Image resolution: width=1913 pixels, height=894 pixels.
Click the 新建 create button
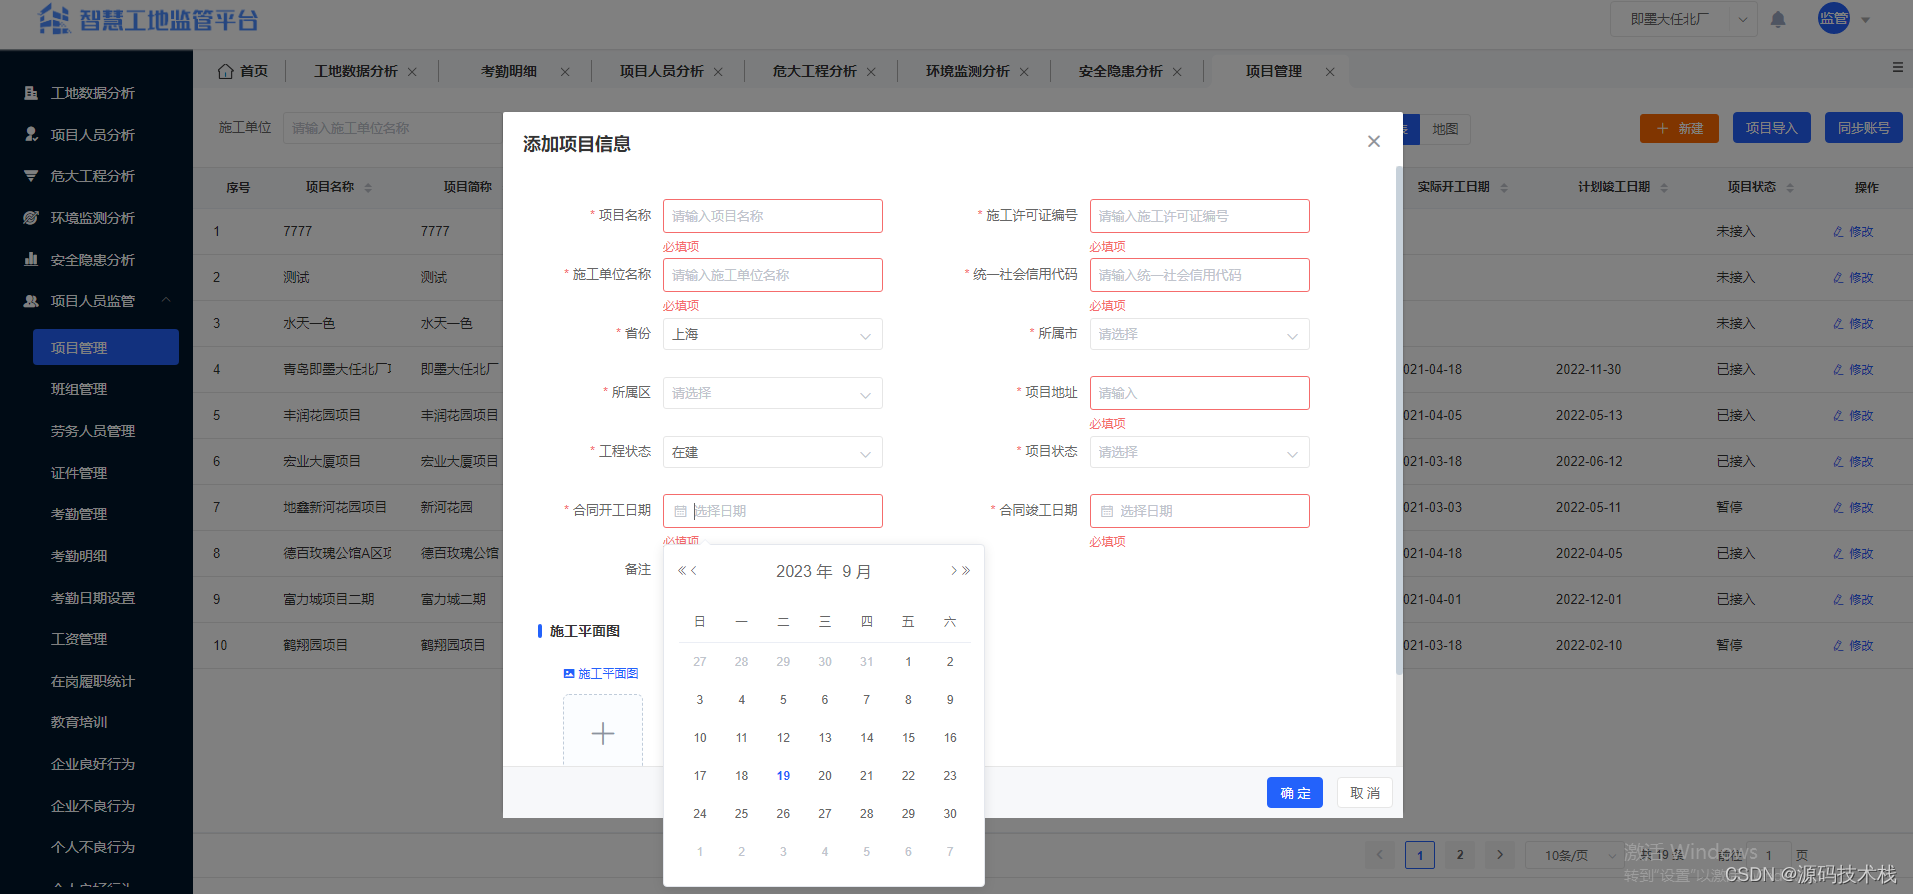(x=1679, y=128)
